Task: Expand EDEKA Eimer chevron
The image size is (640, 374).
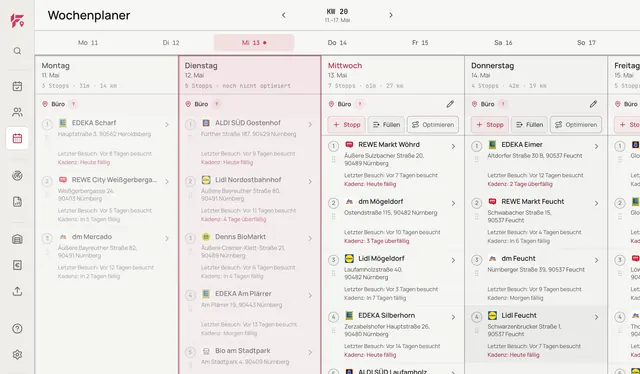Action: (x=596, y=146)
